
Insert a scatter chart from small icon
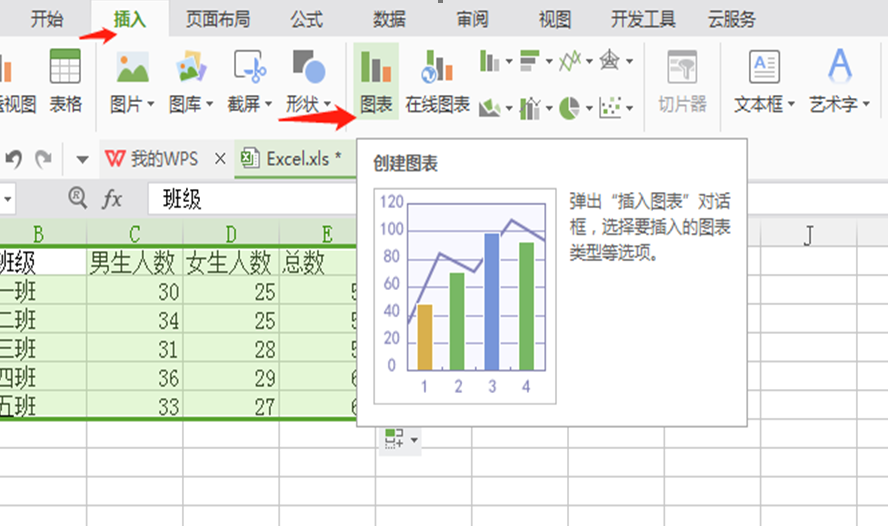pos(610,107)
